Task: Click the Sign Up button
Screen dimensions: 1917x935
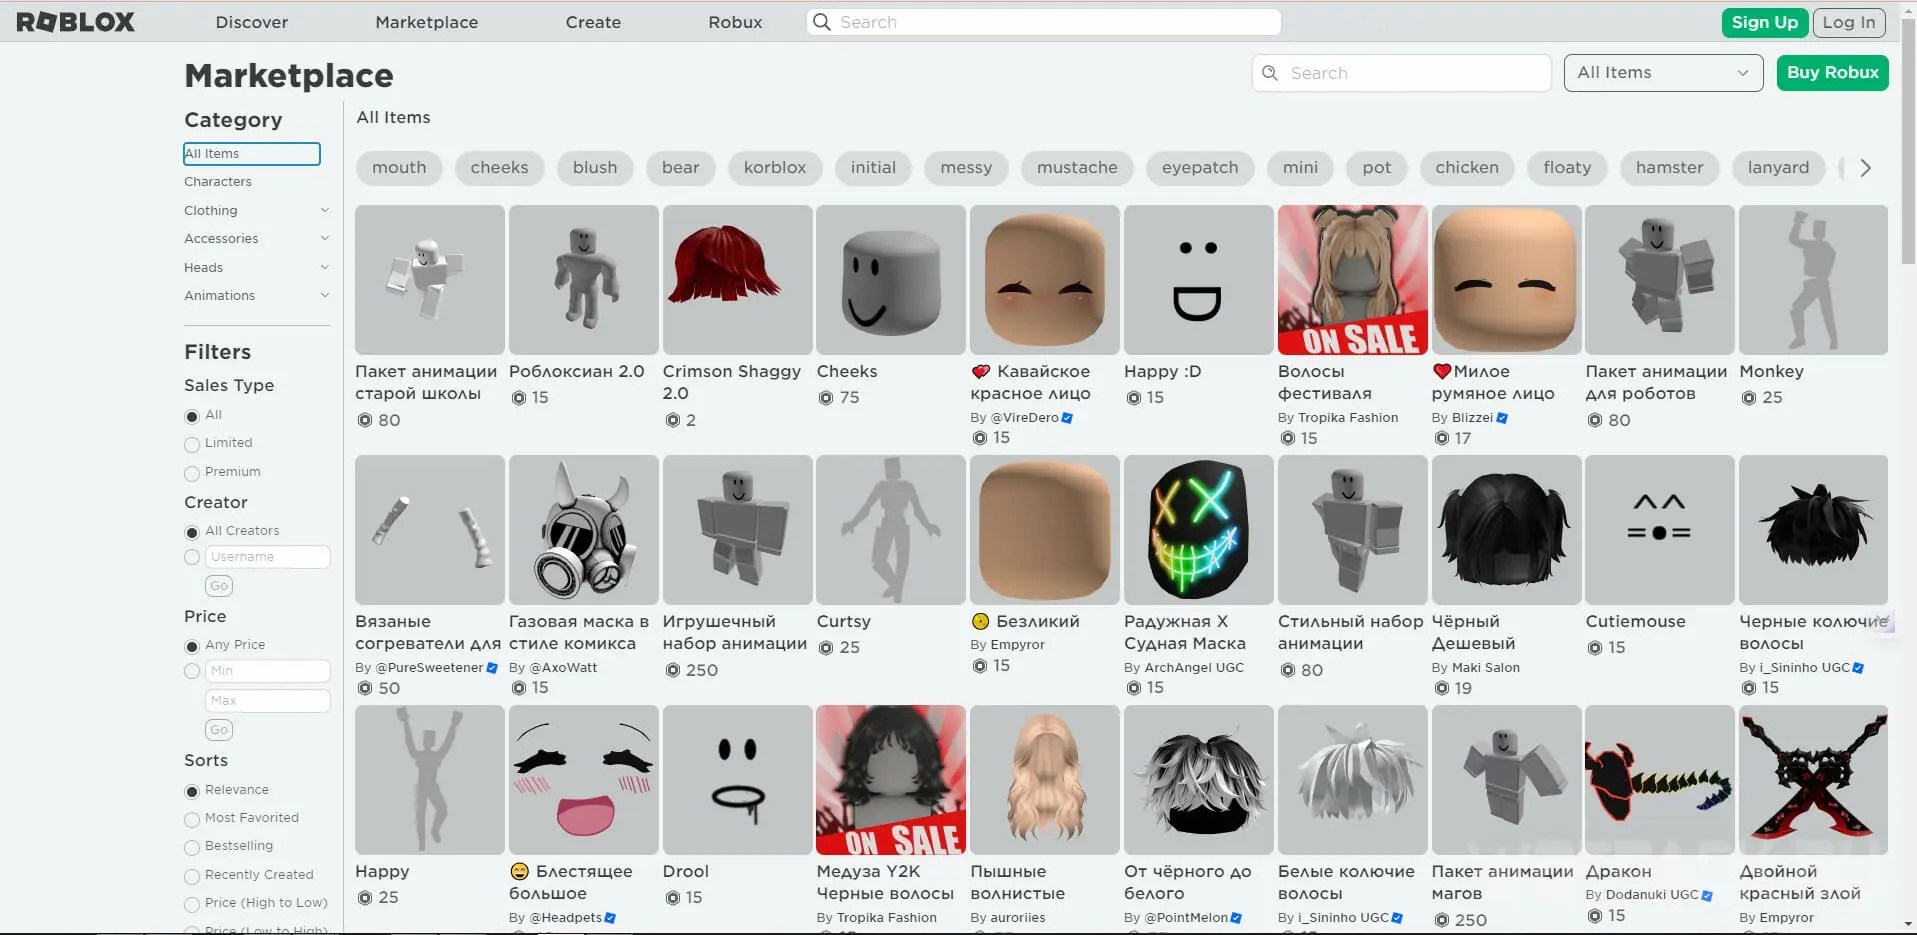Action: (1764, 22)
